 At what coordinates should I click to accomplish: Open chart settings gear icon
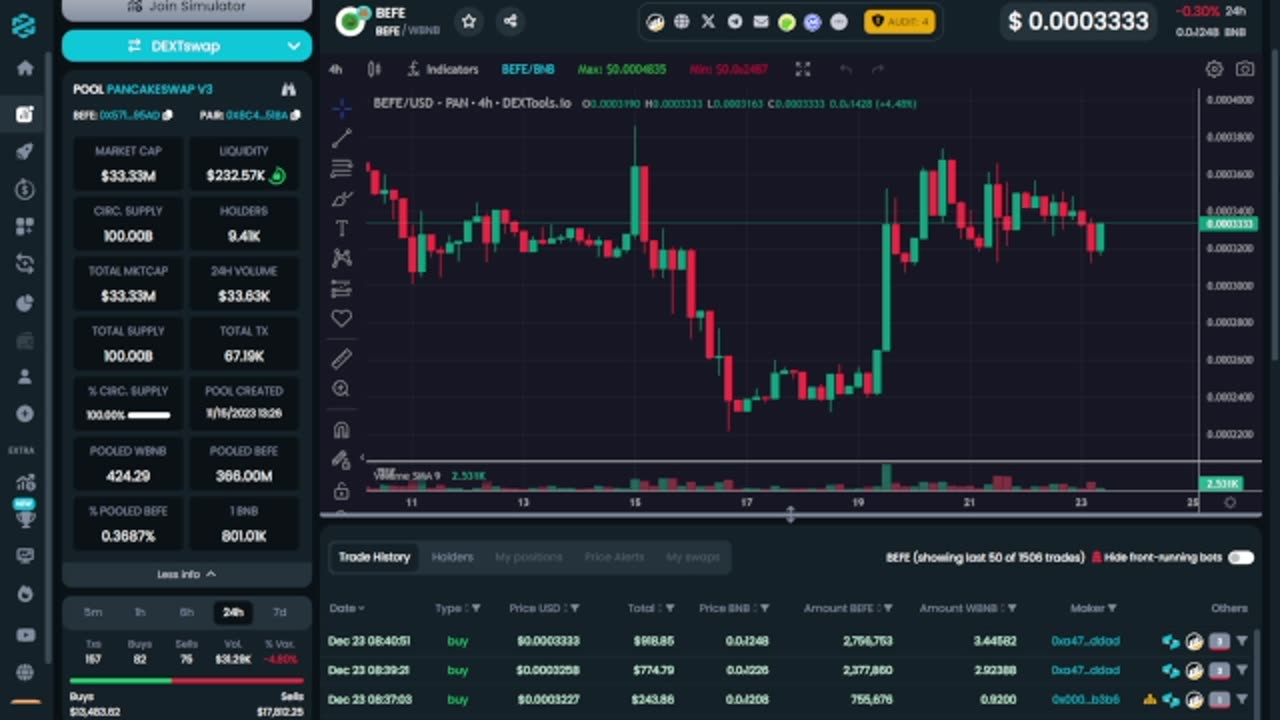click(x=1214, y=69)
